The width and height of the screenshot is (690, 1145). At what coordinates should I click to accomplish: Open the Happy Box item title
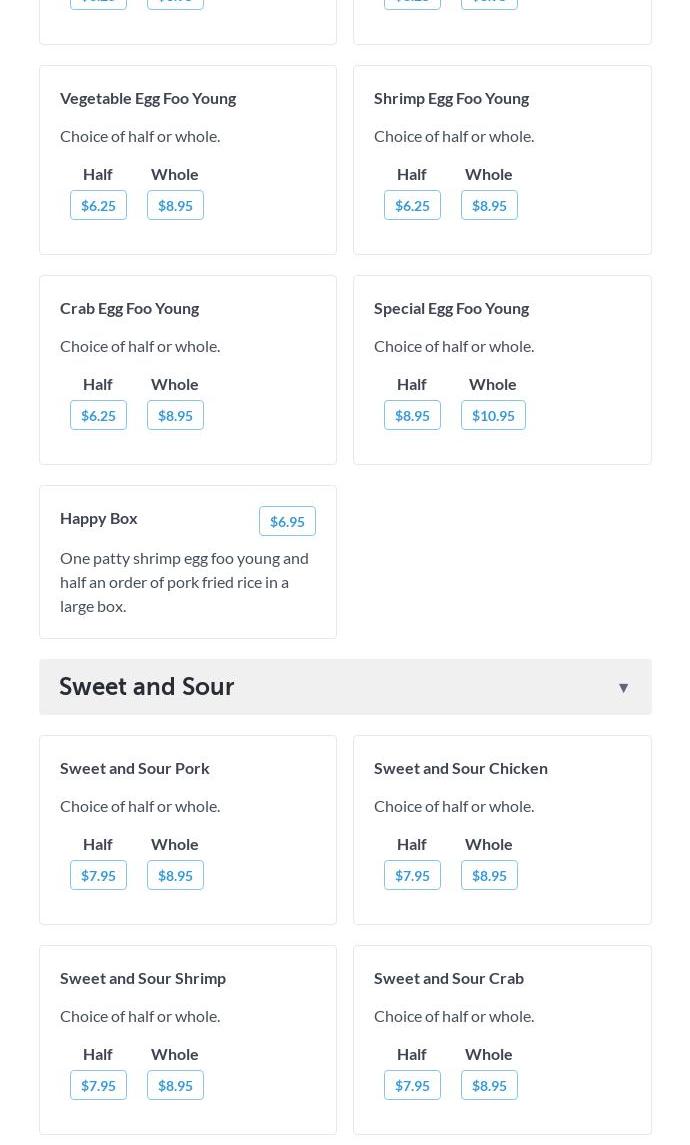[x=99, y=518]
